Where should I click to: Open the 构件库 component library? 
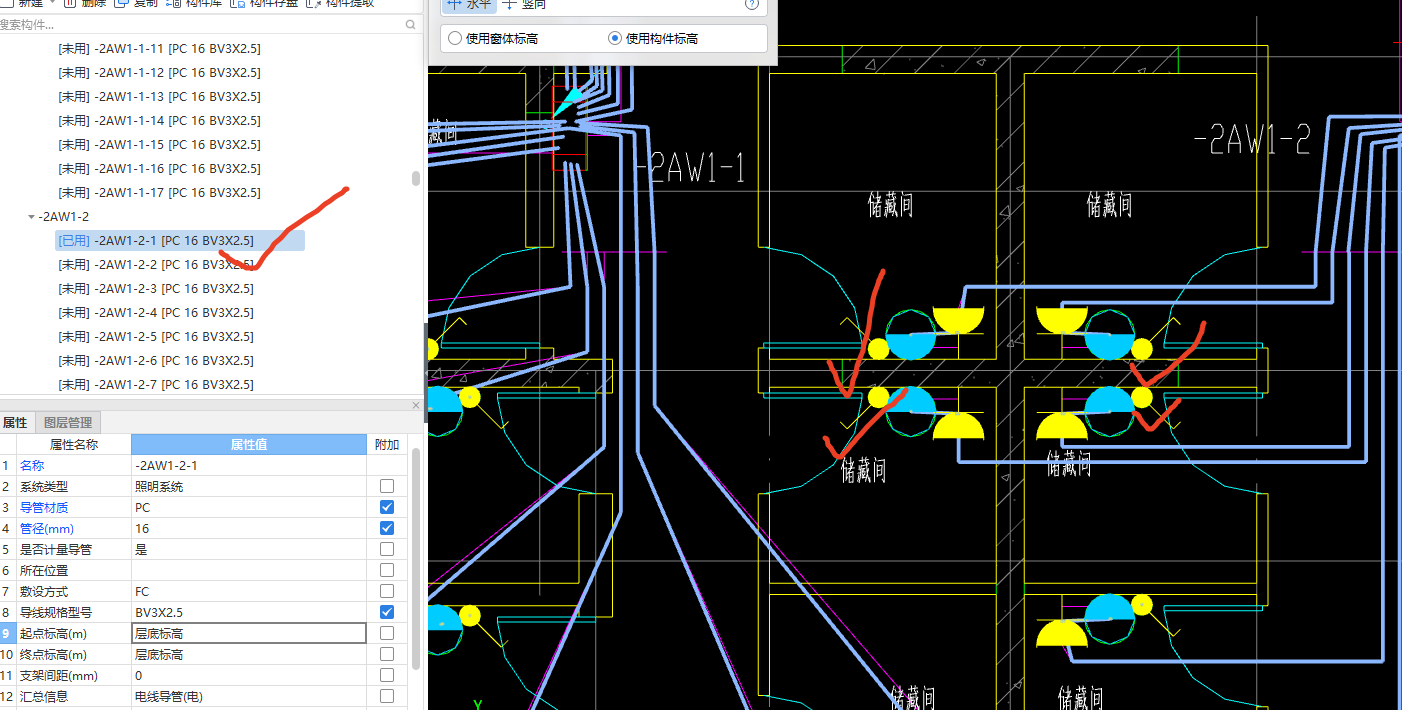(x=194, y=4)
